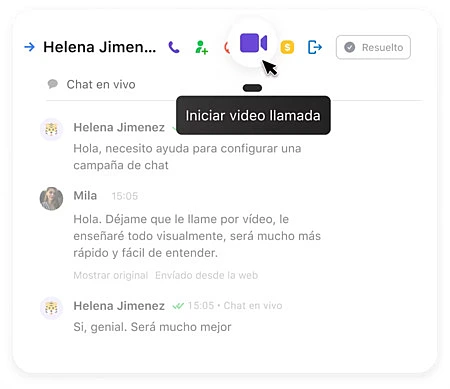Open Helena Jimen... contact name in header
This screenshot has width=450, height=389.
click(x=100, y=47)
